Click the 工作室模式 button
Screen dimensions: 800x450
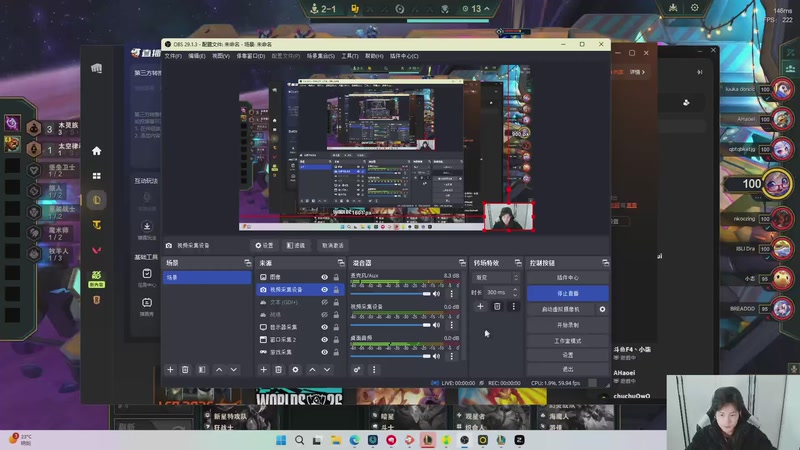(568, 341)
